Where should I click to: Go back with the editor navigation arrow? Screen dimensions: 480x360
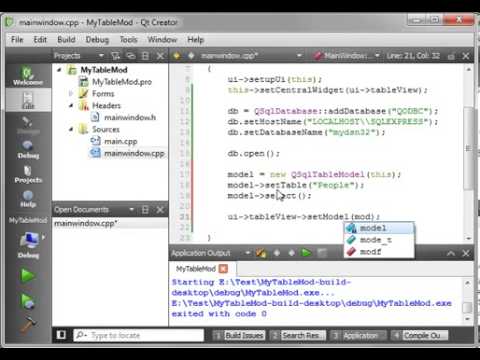[177, 56]
